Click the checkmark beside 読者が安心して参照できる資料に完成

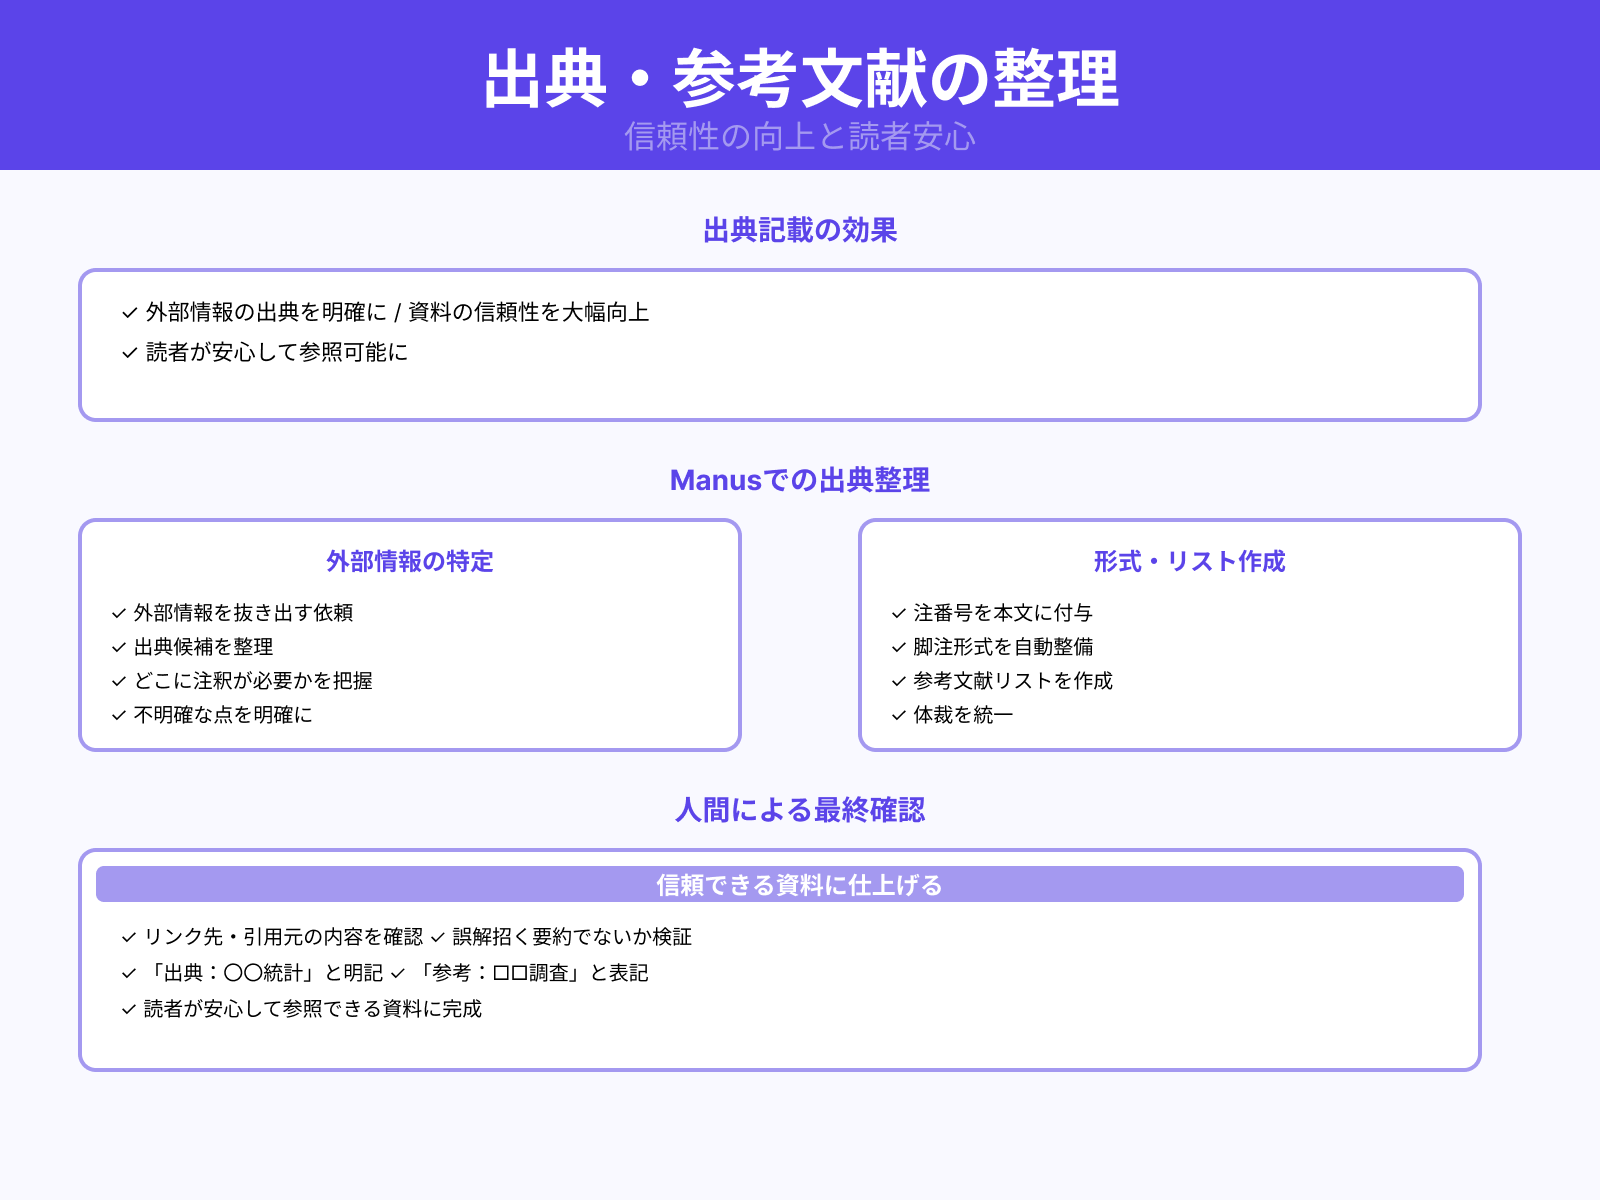127,1009
